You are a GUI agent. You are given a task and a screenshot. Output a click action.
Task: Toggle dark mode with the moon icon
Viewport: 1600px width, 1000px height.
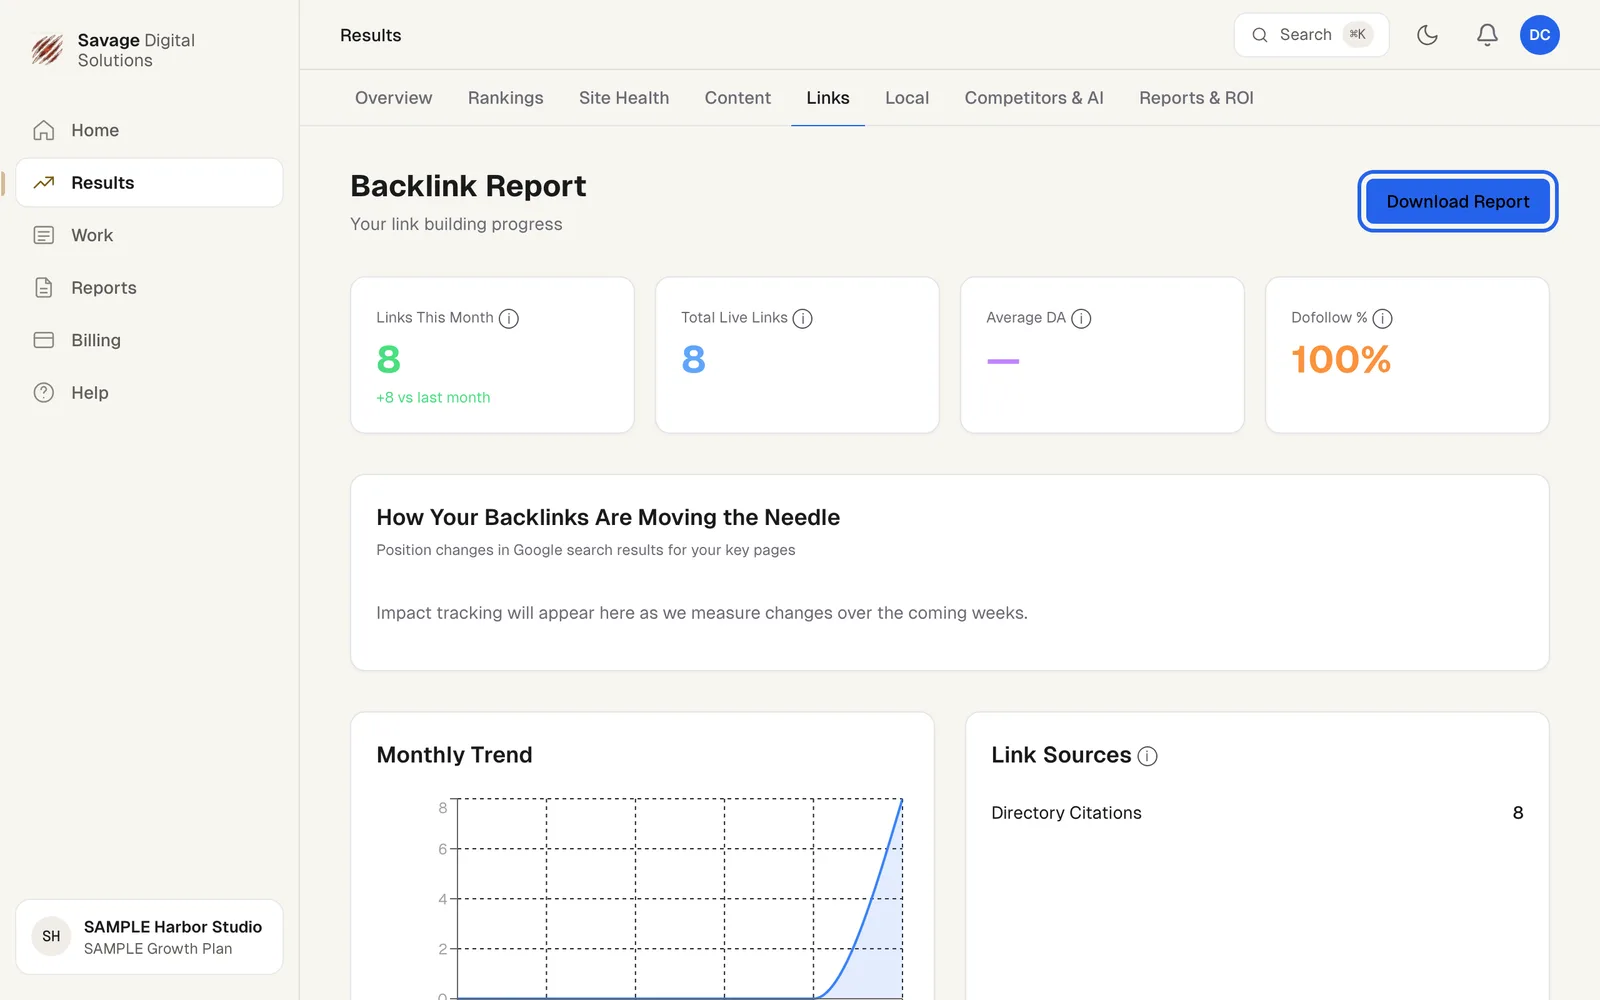click(x=1427, y=35)
